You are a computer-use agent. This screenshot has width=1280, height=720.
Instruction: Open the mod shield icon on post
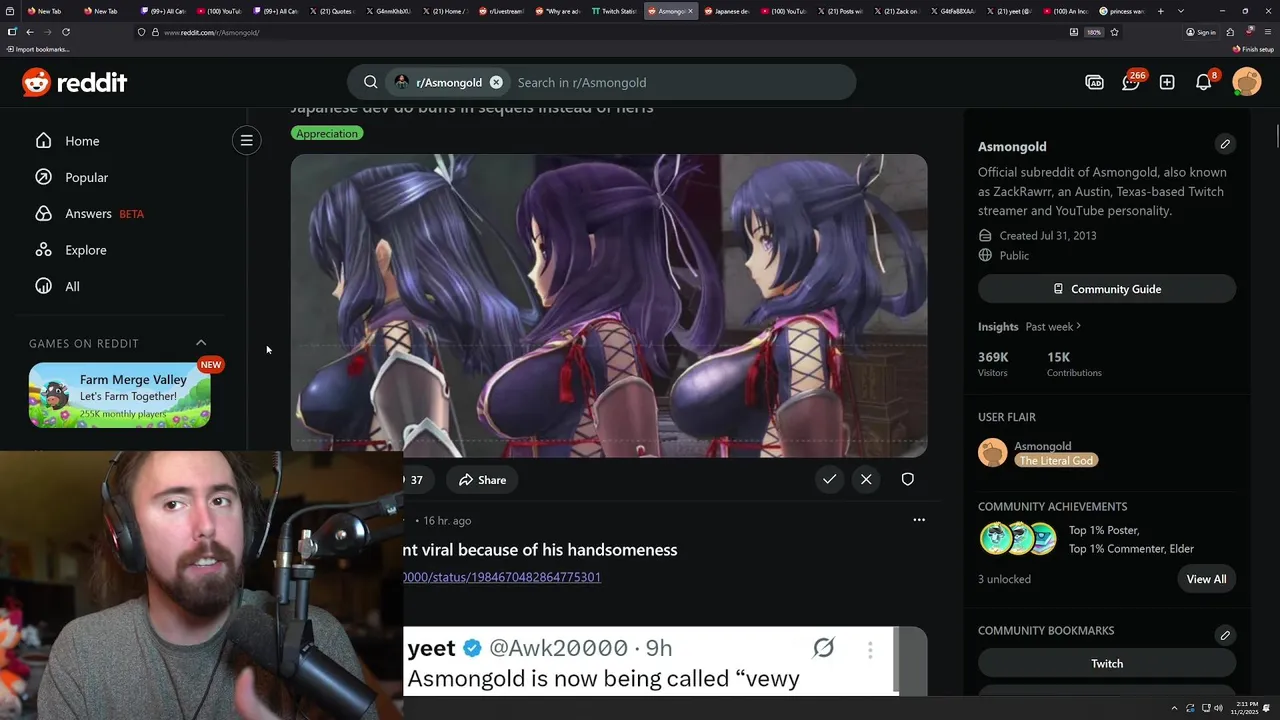(x=907, y=480)
